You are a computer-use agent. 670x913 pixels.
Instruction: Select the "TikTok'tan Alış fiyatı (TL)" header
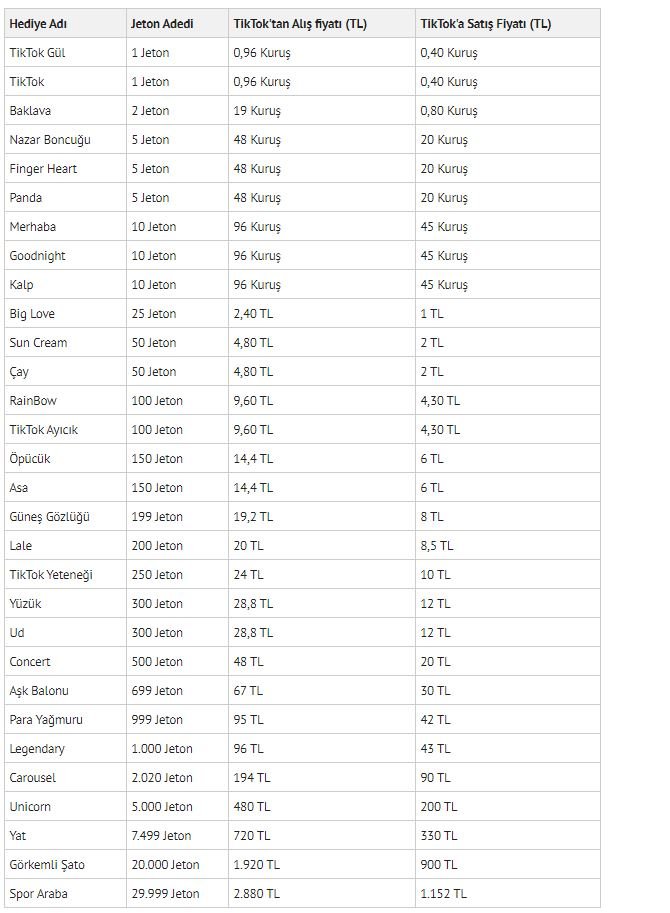coord(298,23)
